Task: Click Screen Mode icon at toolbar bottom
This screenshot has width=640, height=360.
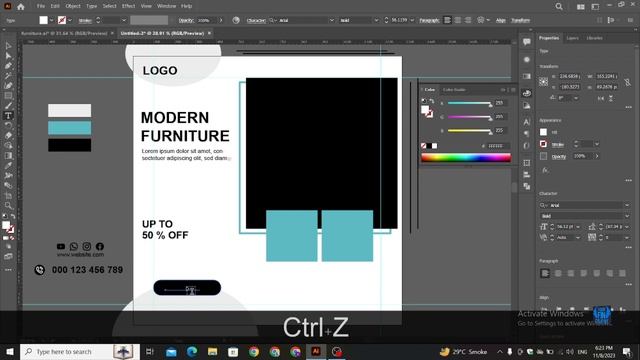Action: point(8,256)
